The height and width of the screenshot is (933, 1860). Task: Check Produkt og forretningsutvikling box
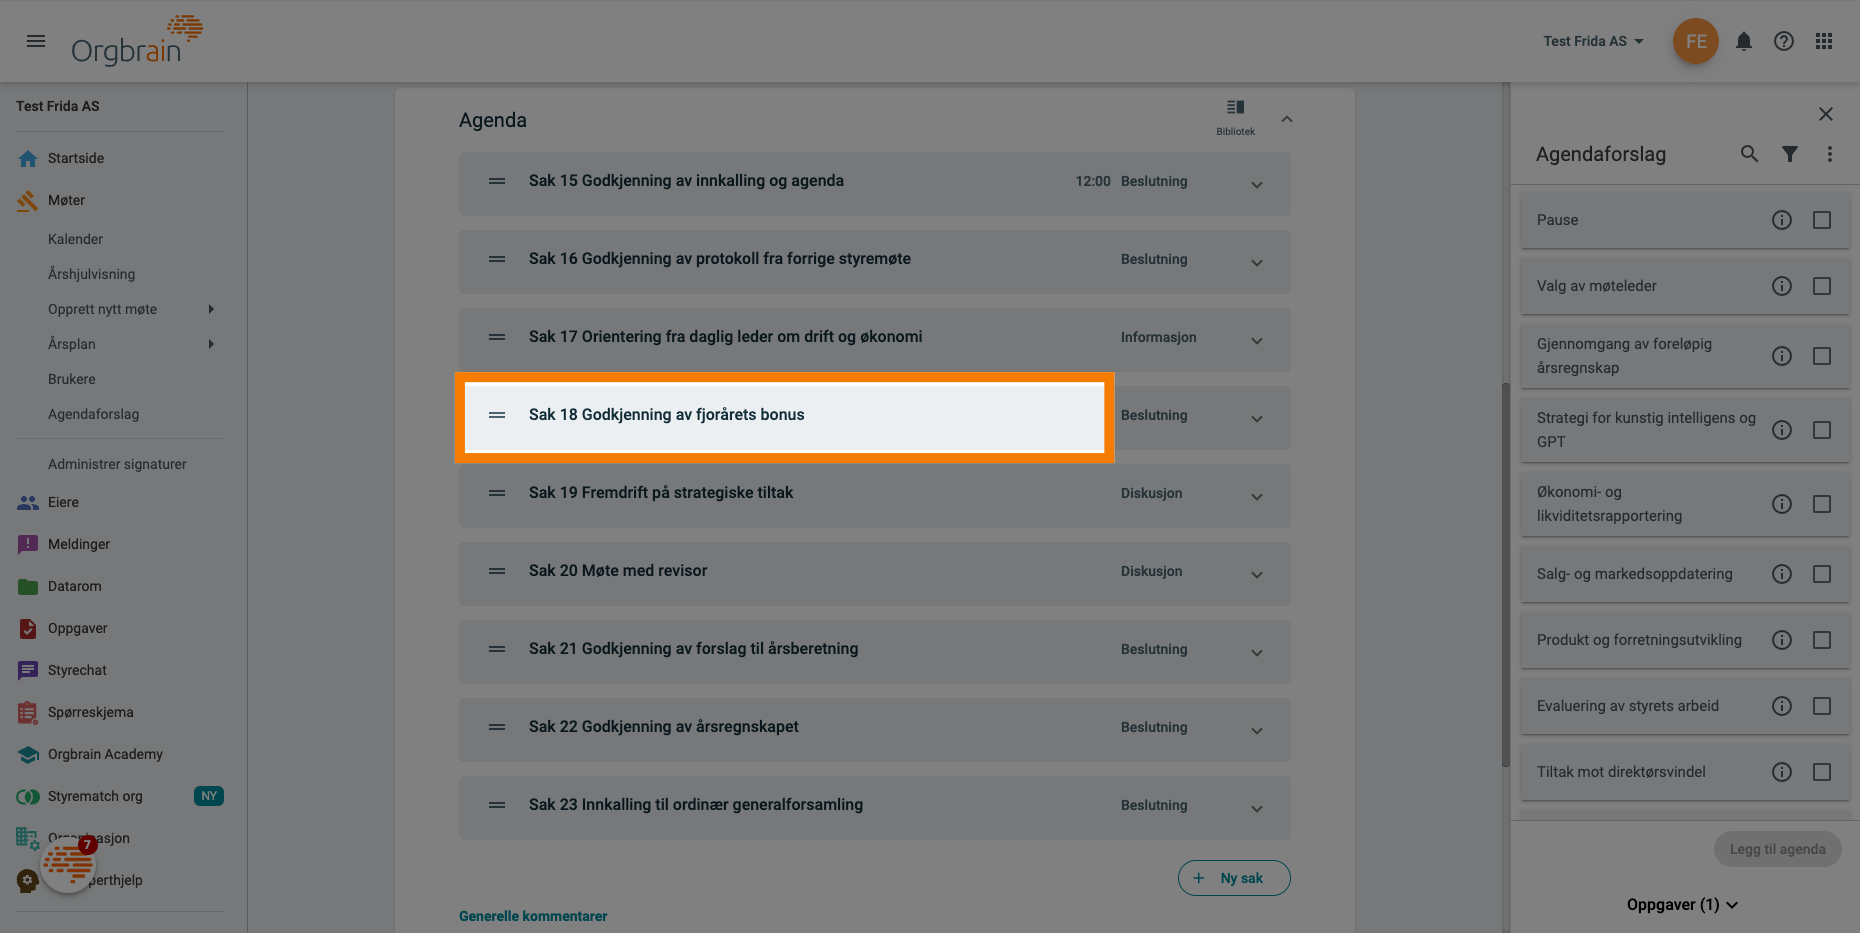pyautogui.click(x=1822, y=640)
